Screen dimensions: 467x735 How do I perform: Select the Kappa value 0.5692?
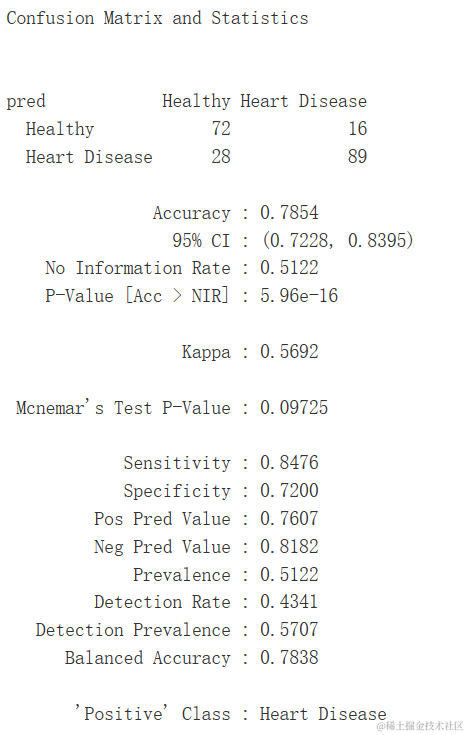(289, 352)
